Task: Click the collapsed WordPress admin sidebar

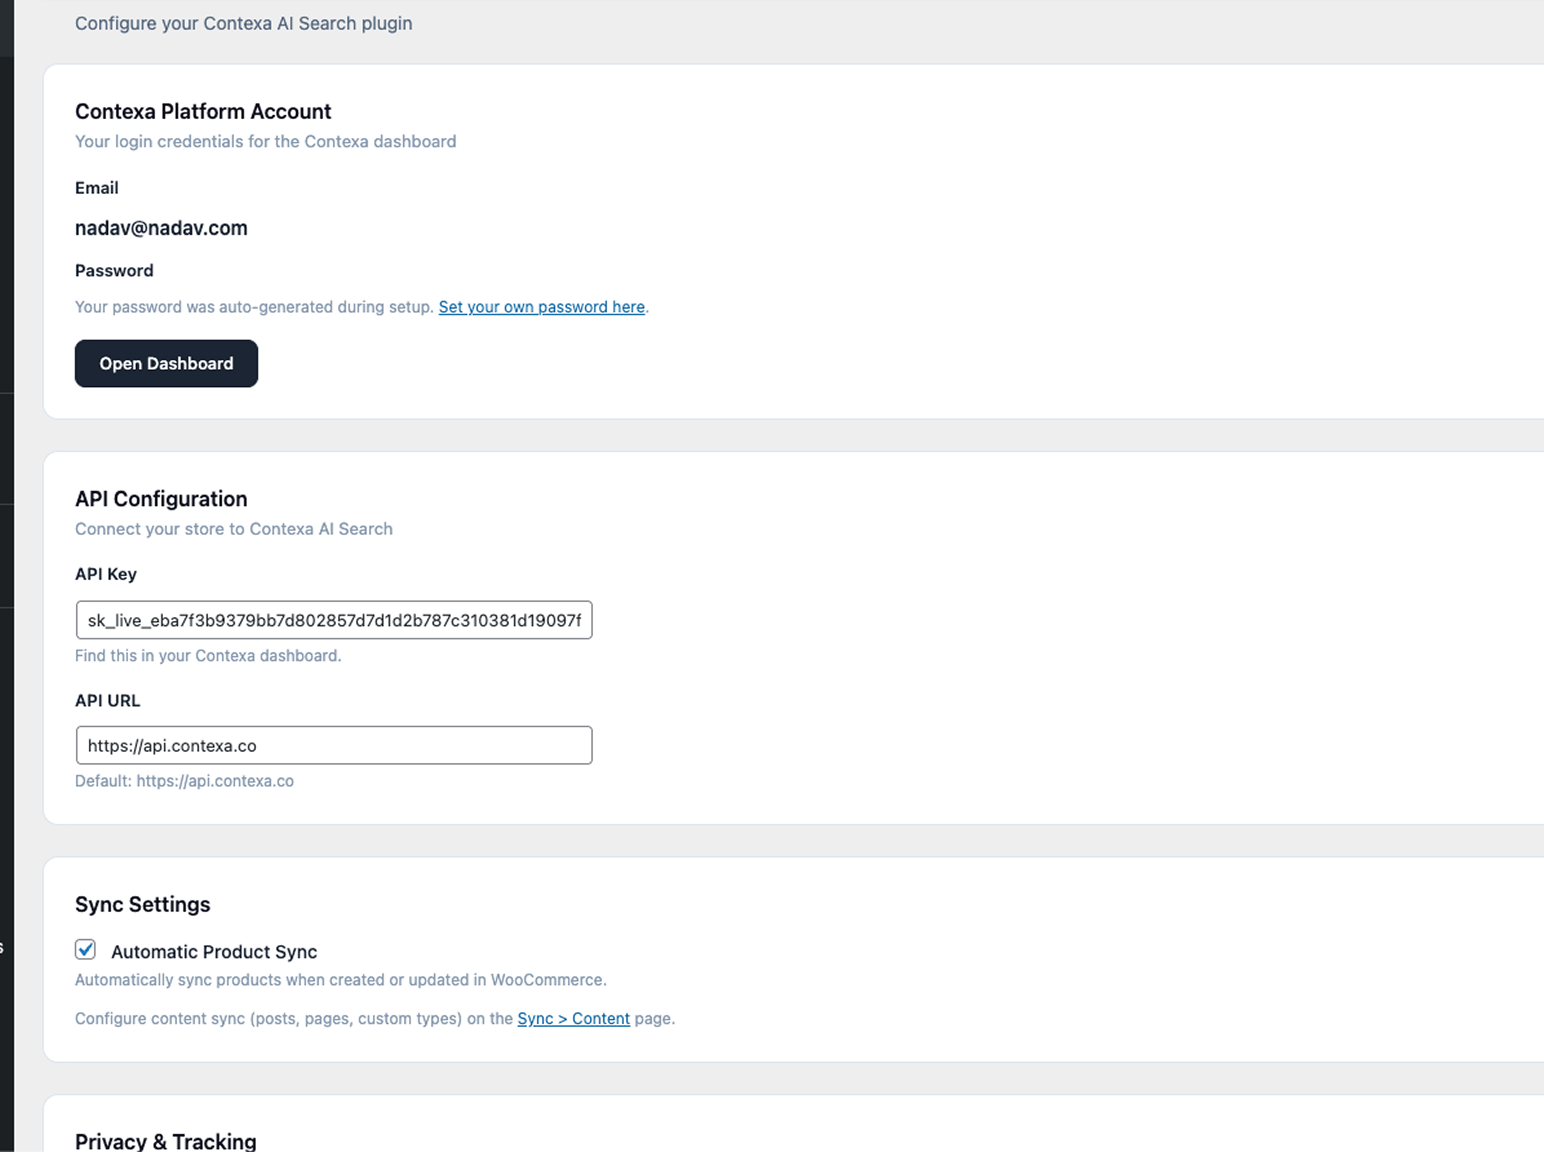Action: (x=7, y=576)
